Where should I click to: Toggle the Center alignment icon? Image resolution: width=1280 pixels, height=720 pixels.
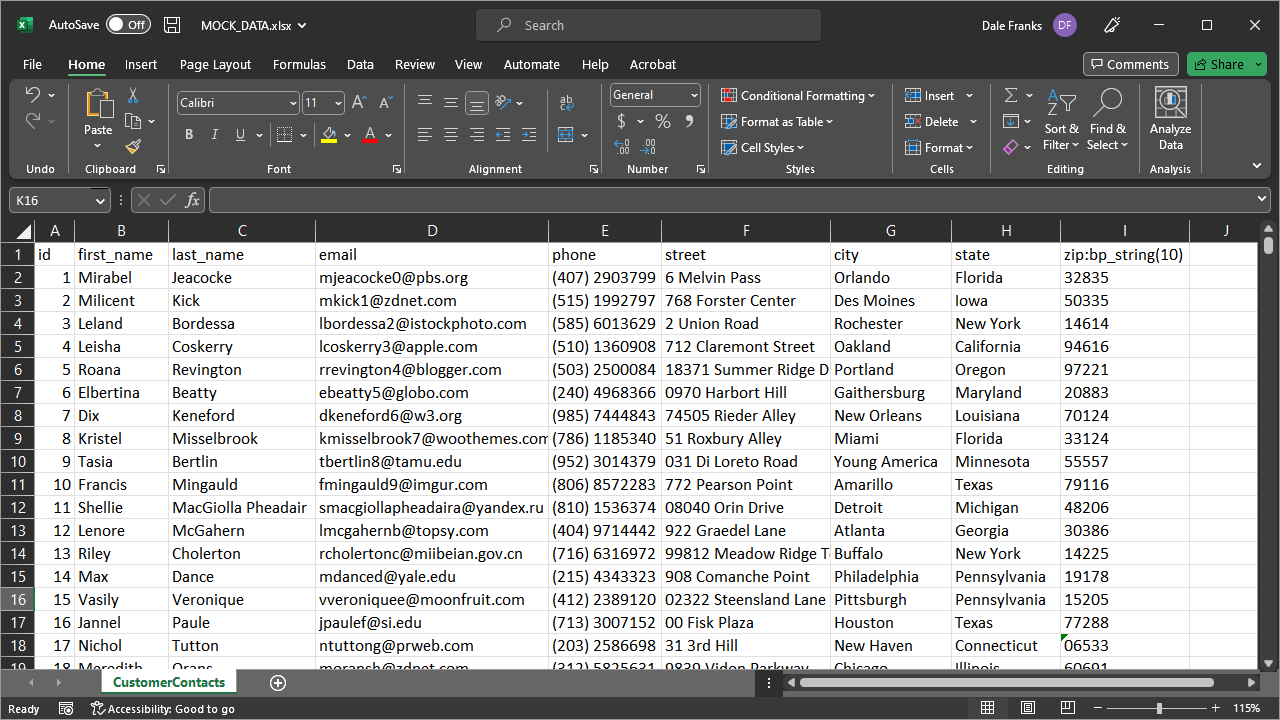point(451,135)
